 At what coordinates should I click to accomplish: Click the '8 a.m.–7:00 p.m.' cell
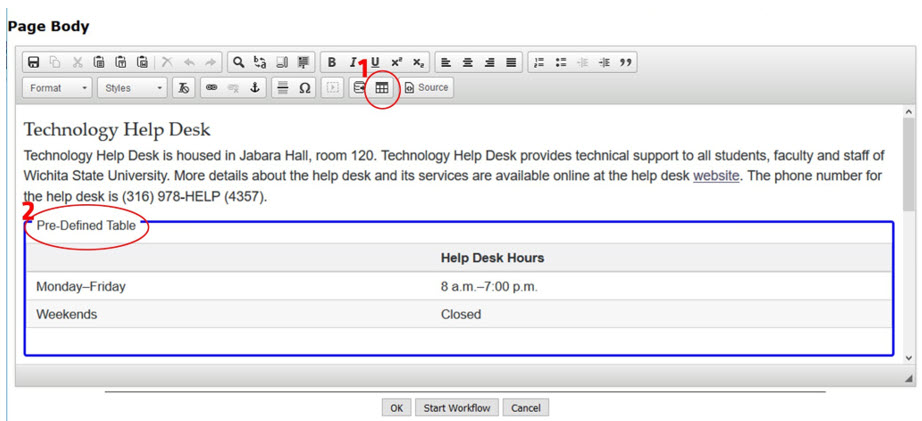pos(489,287)
